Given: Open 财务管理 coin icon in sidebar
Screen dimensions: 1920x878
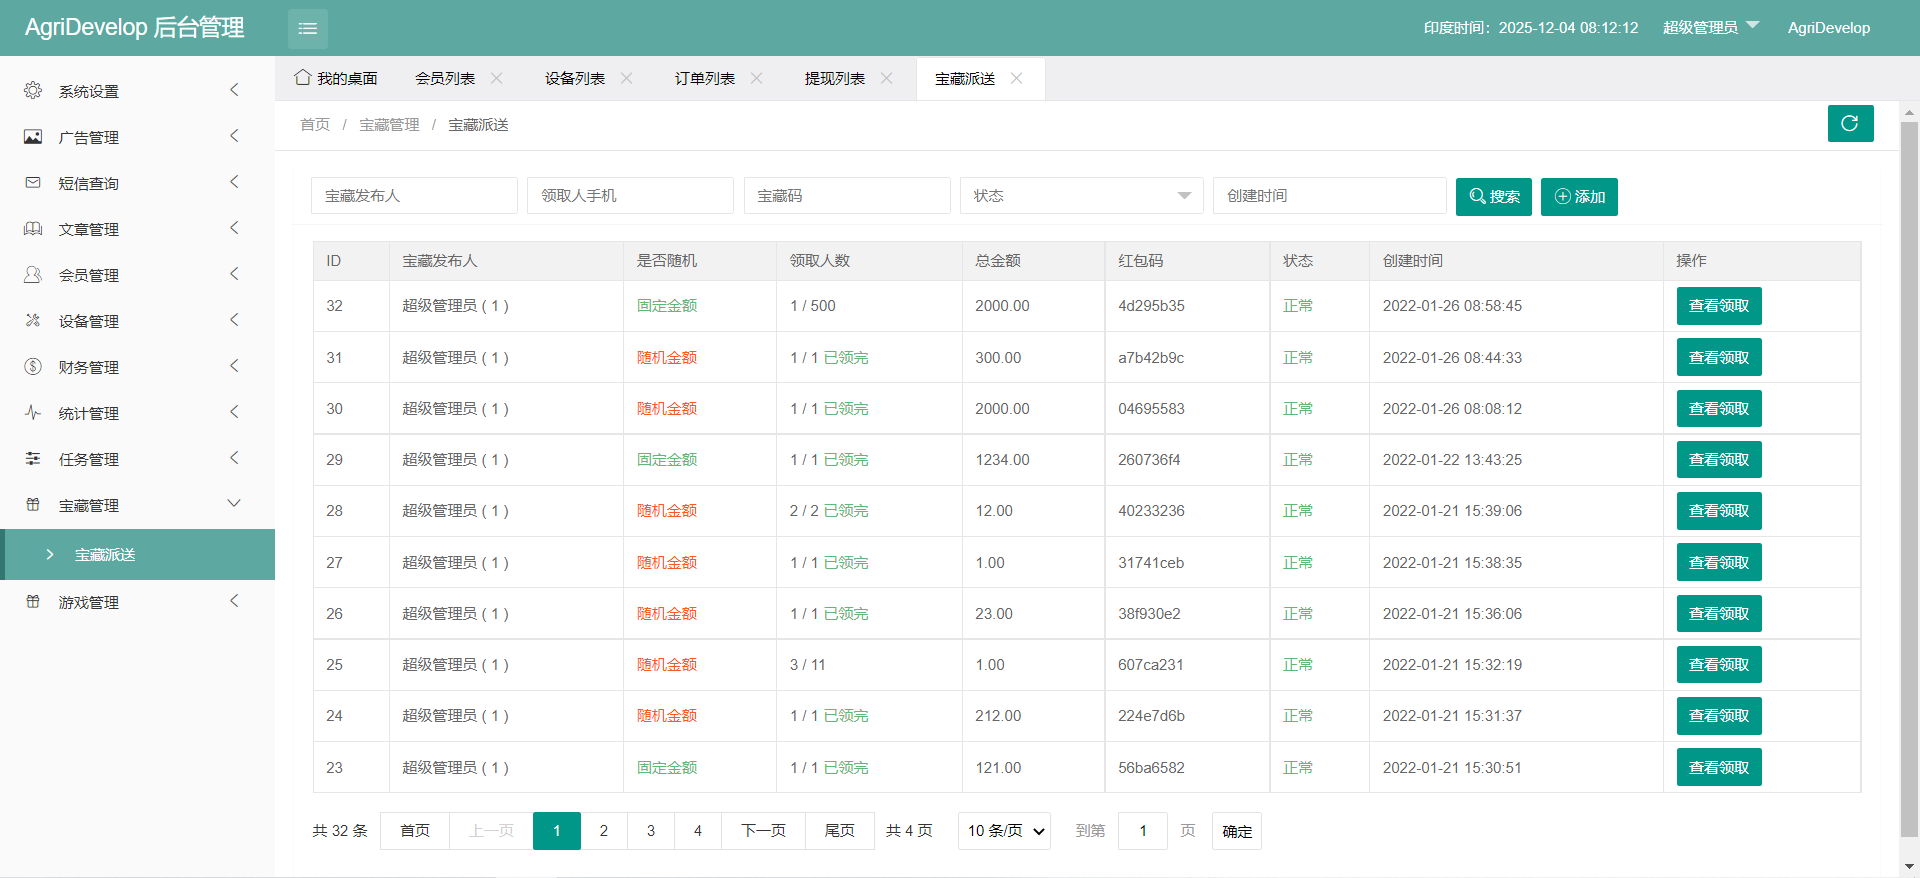Looking at the screenshot, I should (x=33, y=367).
